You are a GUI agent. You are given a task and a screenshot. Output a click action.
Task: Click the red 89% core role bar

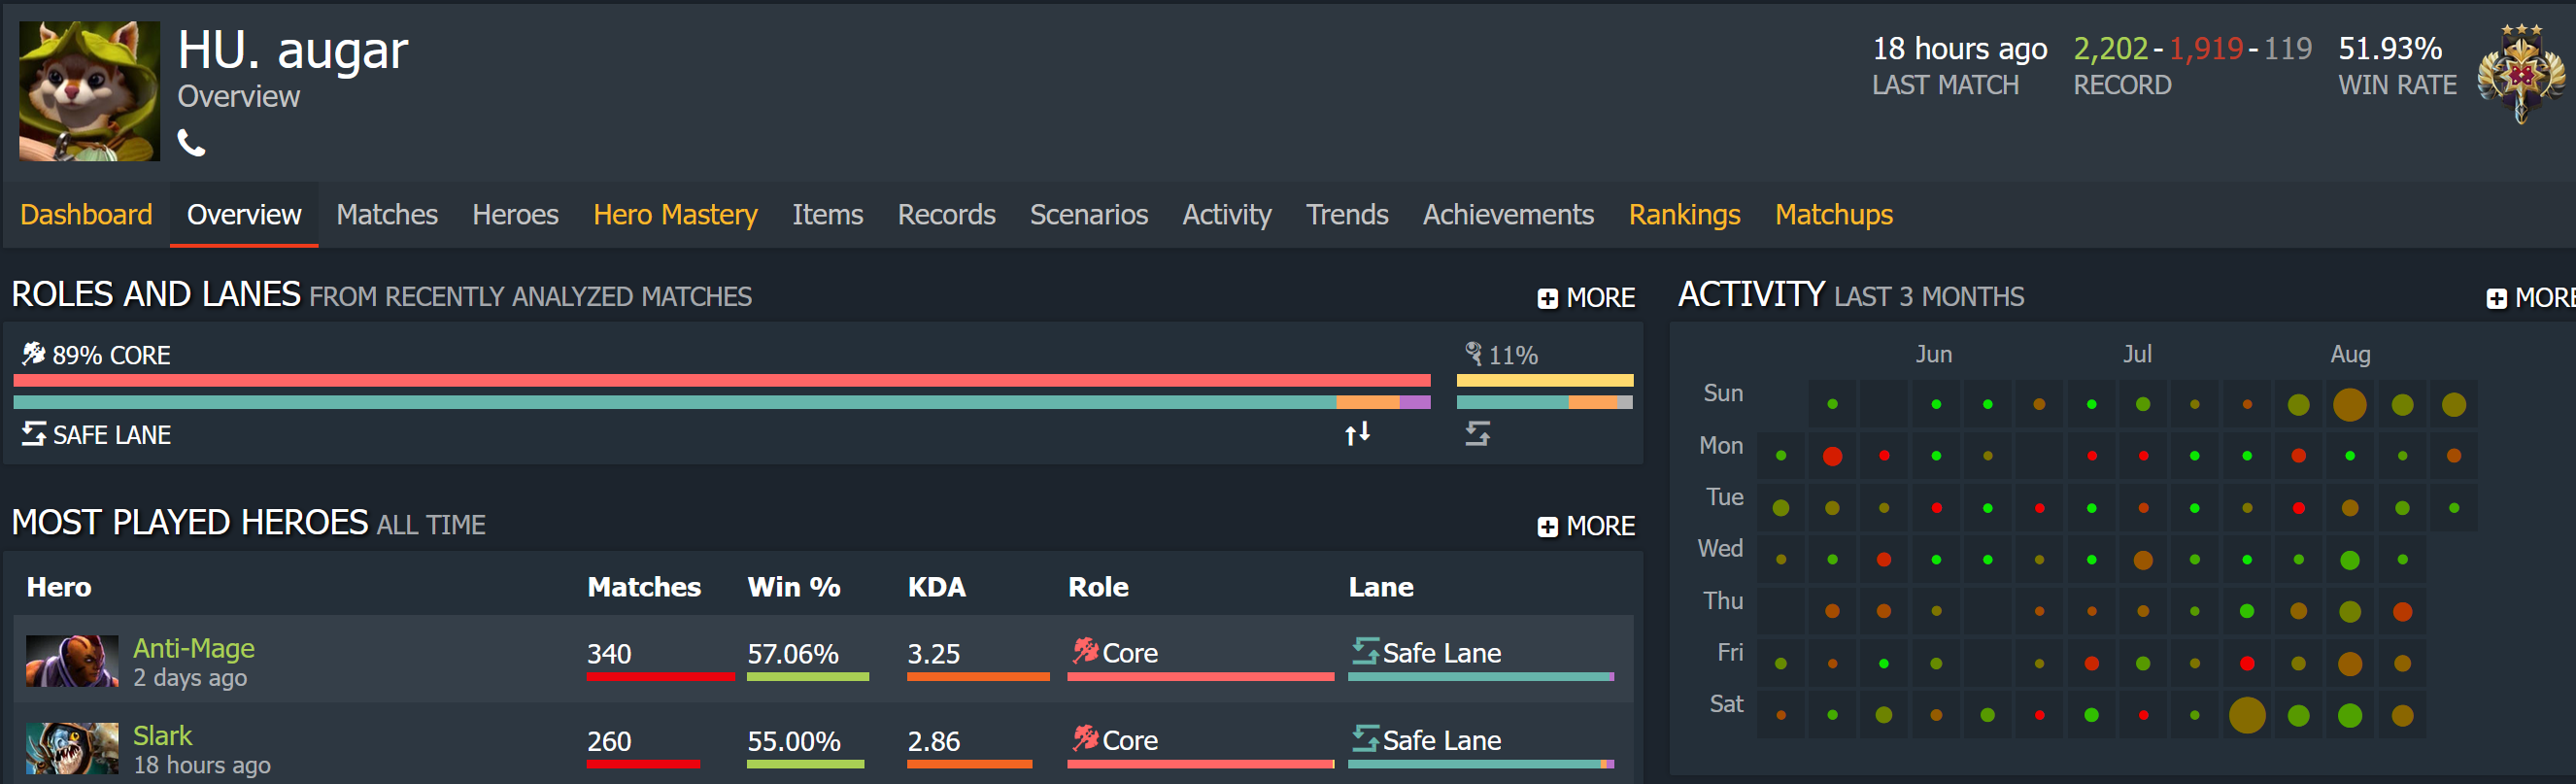click(x=722, y=380)
